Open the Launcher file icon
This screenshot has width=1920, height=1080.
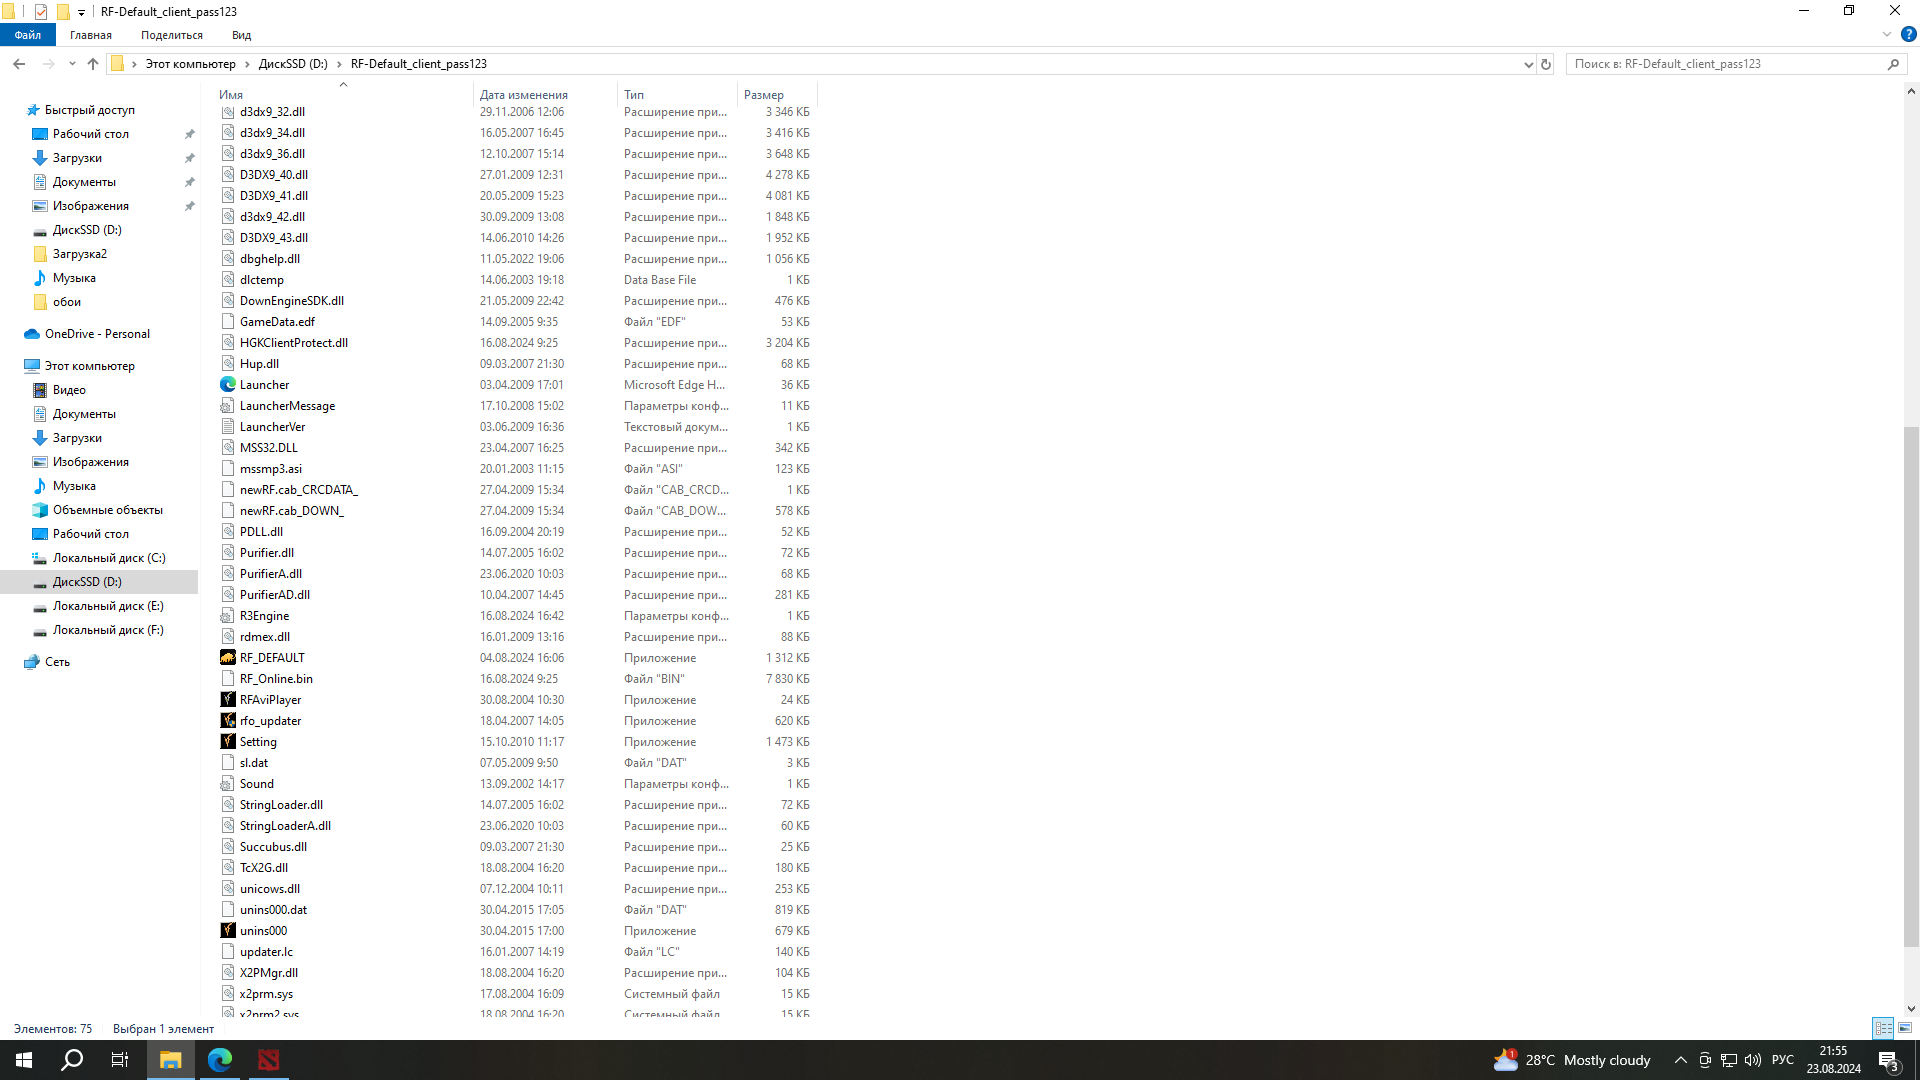click(x=228, y=384)
